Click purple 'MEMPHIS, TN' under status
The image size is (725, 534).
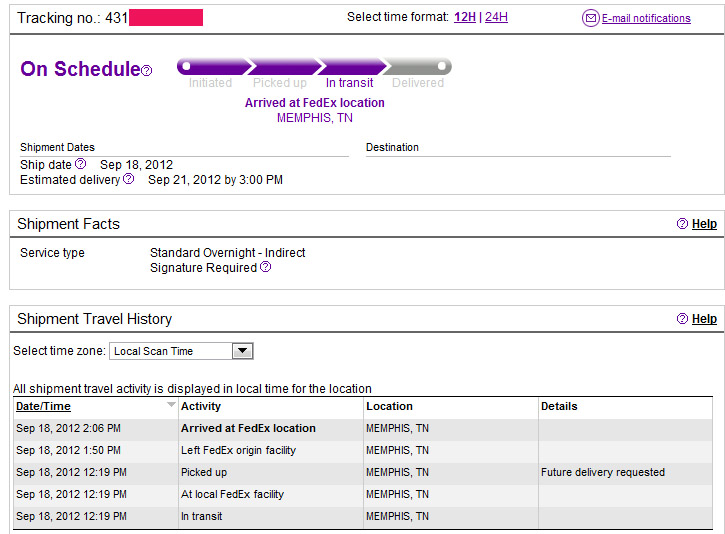click(x=315, y=118)
